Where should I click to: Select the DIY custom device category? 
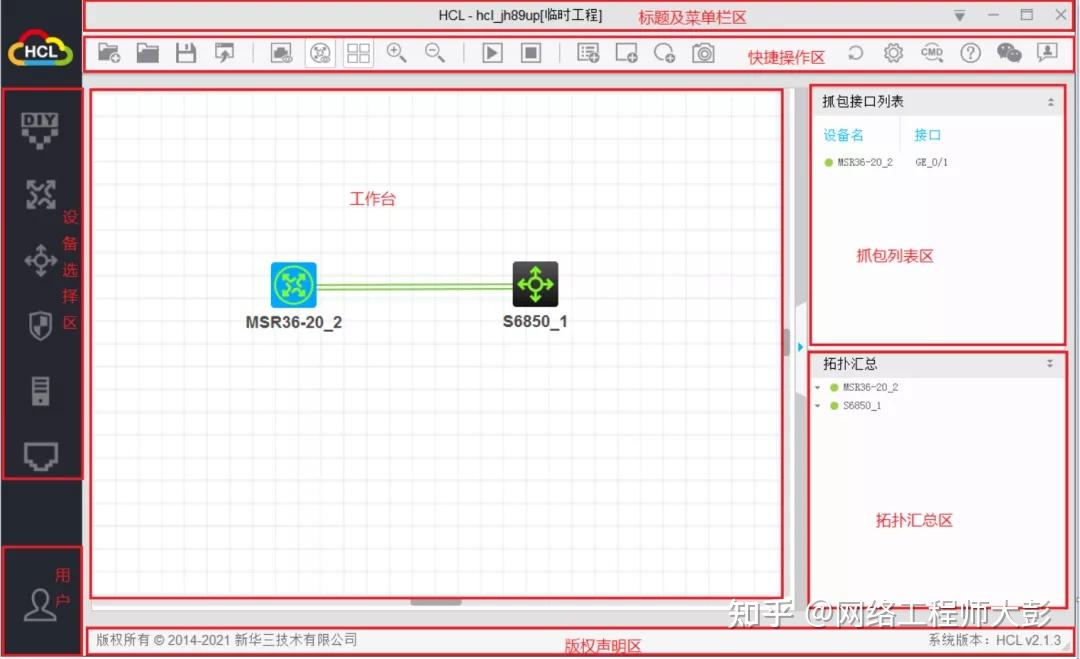pos(41,128)
